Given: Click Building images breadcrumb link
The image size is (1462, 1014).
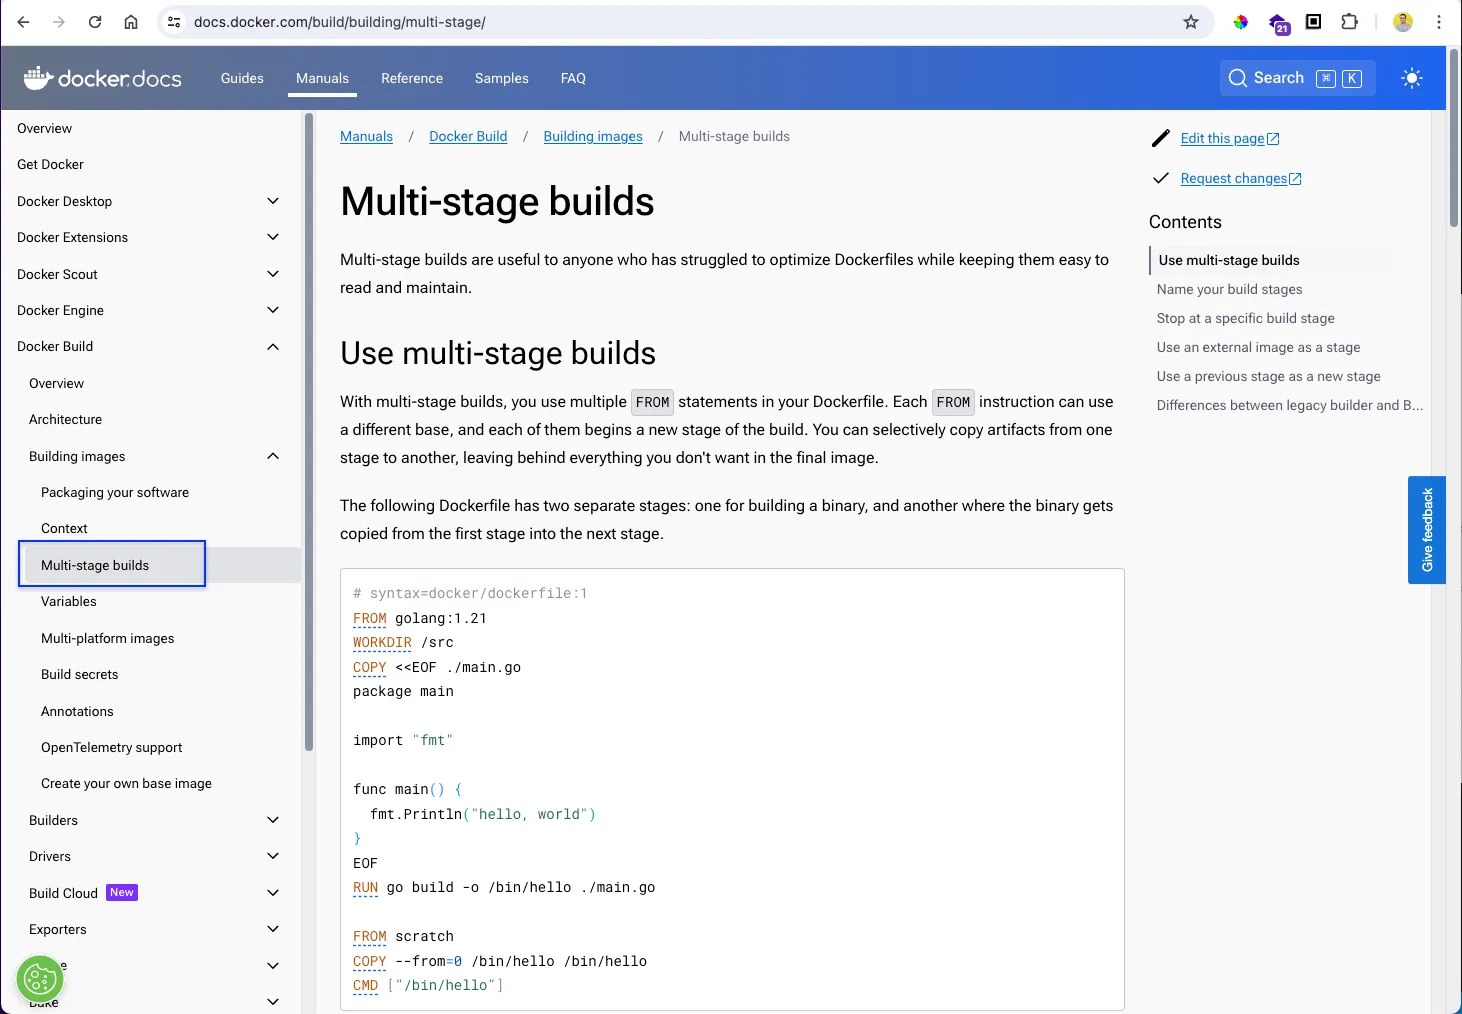Looking at the screenshot, I should pos(593,136).
